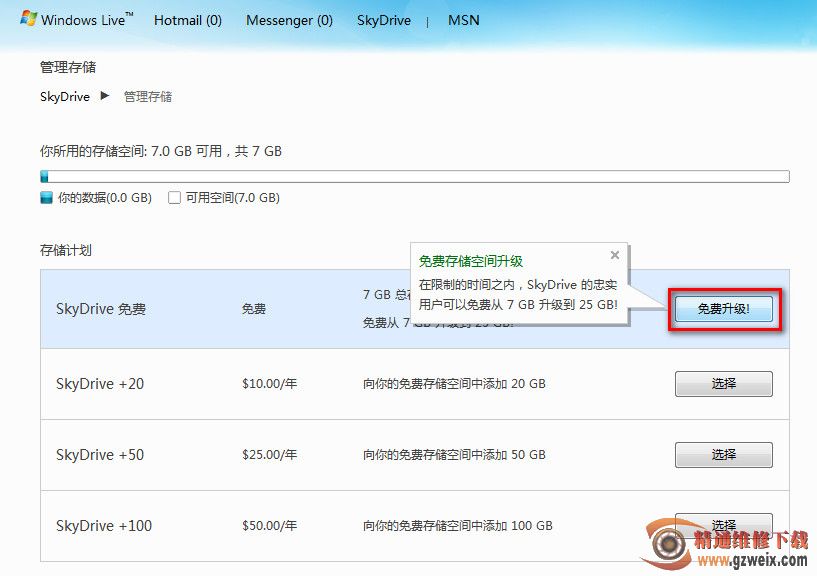The image size is (817, 576).
Task: Open Messenger (0) in the header
Action: pyautogui.click(x=289, y=20)
